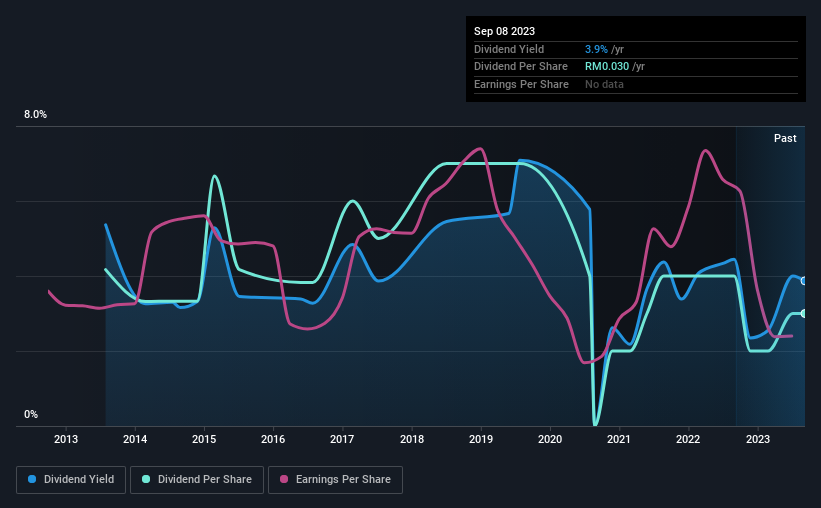Click the 2014 x-axis label
This screenshot has width=821, height=508.
[x=135, y=439]
